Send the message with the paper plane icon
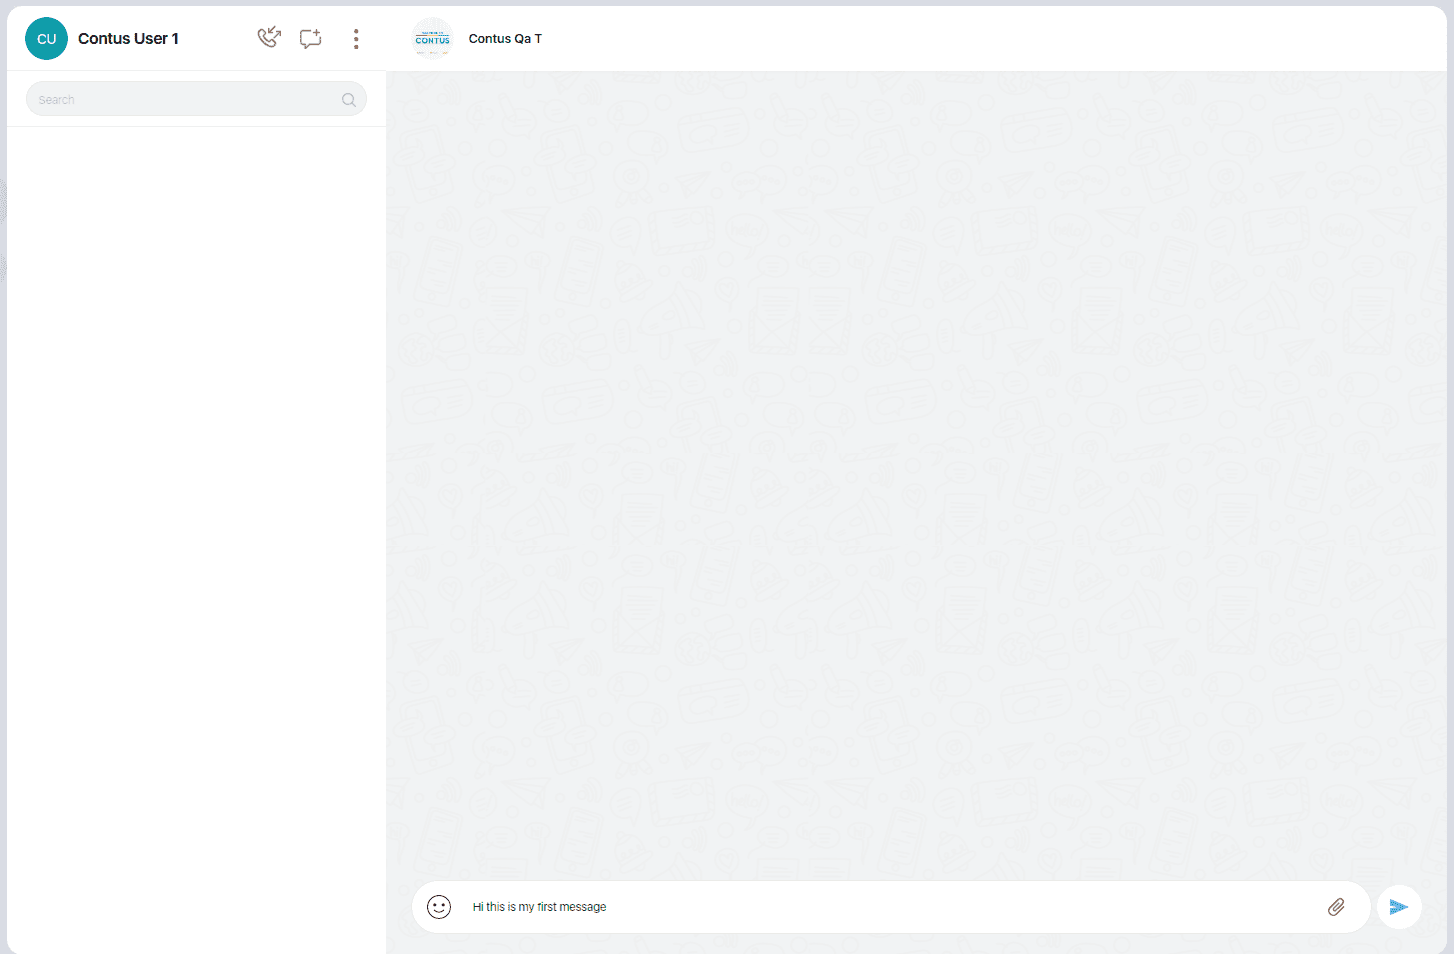The width and height of the screenshot is (1454, 954). point(1399,907)
